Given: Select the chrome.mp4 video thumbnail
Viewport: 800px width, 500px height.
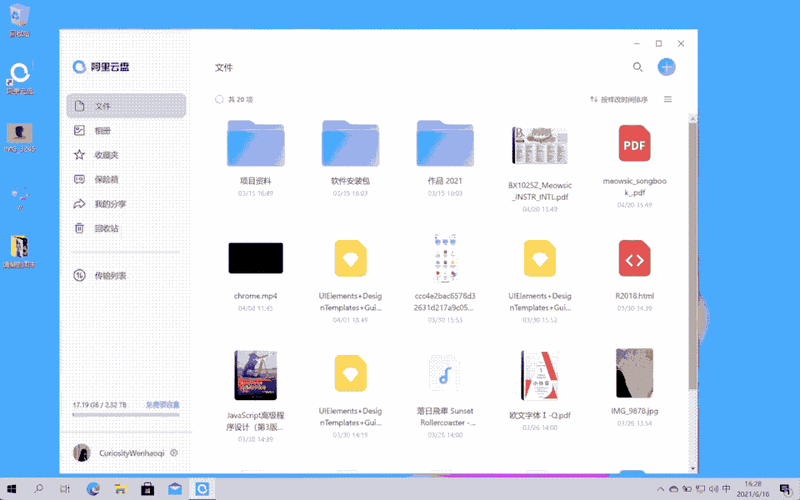Looking at the screenshot, I should tap(255, 258).
